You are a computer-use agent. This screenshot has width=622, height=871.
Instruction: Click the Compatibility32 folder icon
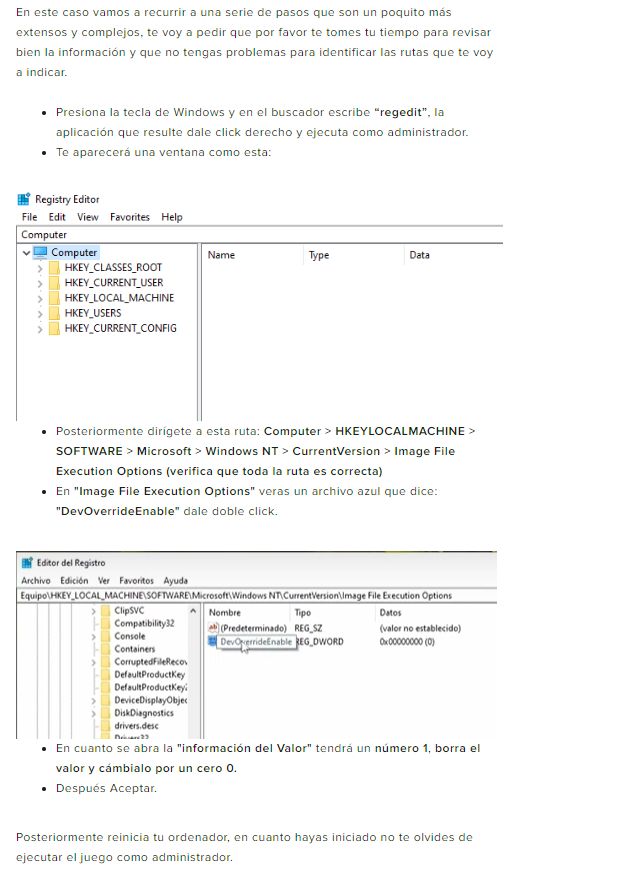(x=106, y=623)
